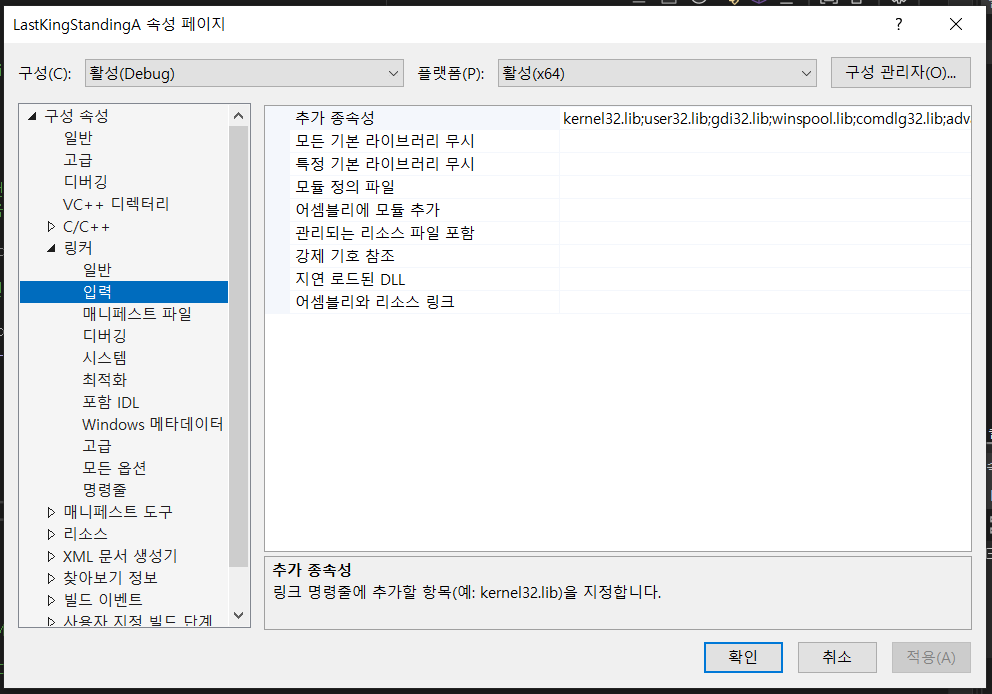Select 고급 under 링커
The image size is (992, 694).
tap(97, 446)
